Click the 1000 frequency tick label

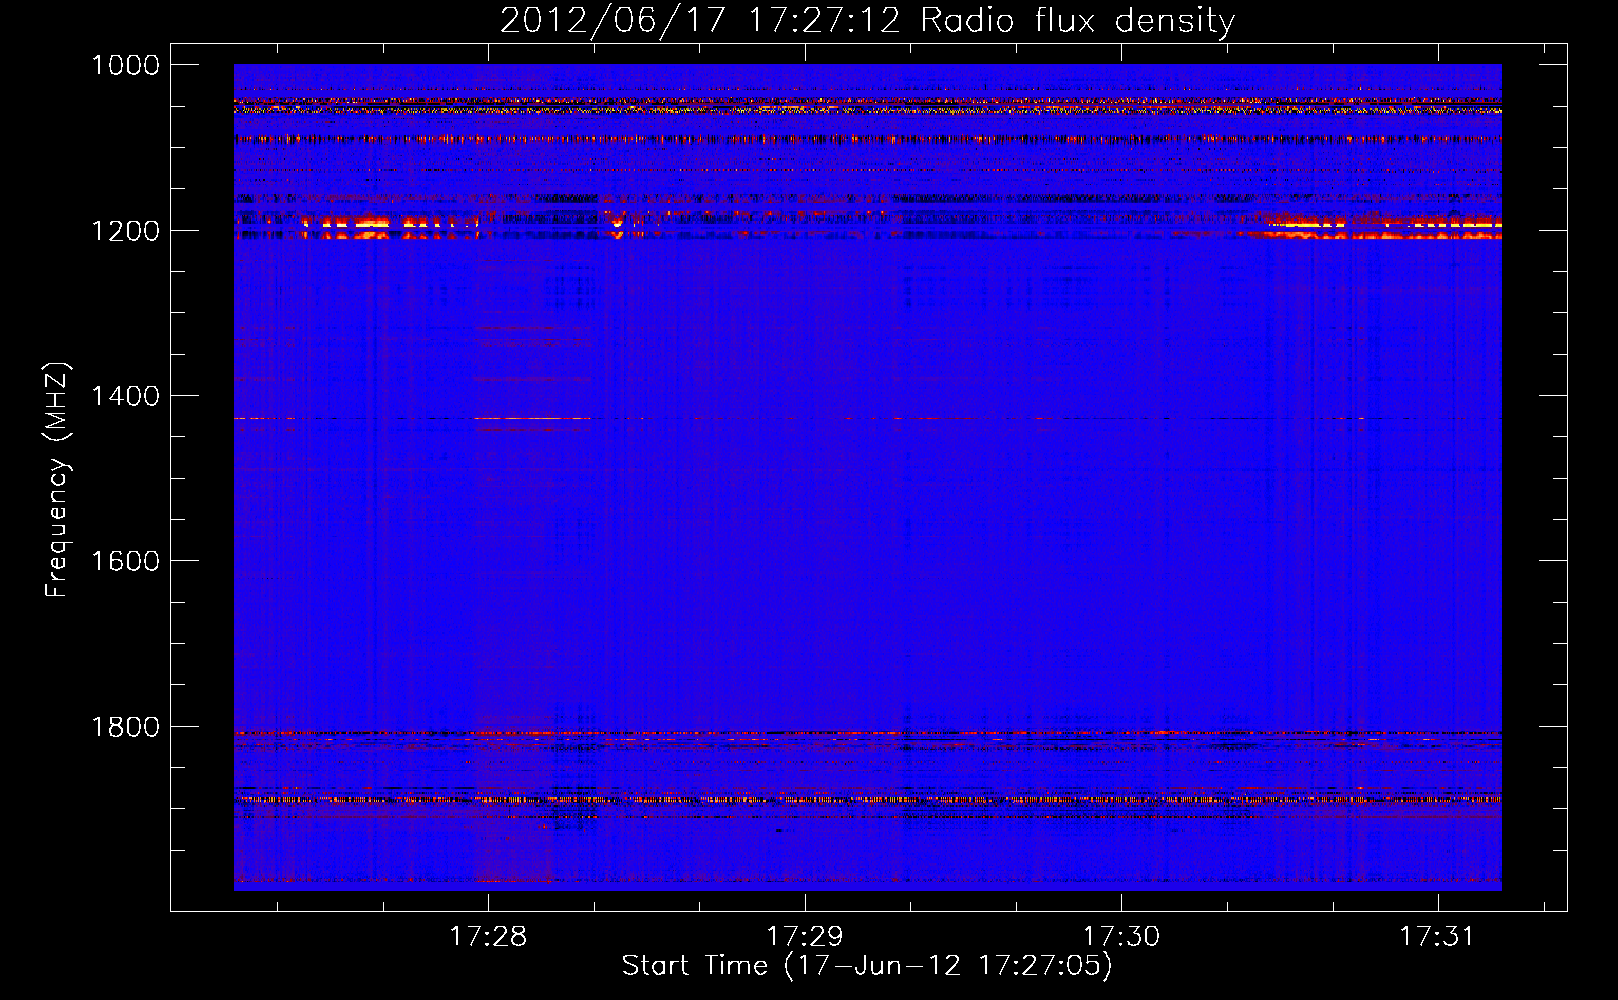[x=125, y=65]
